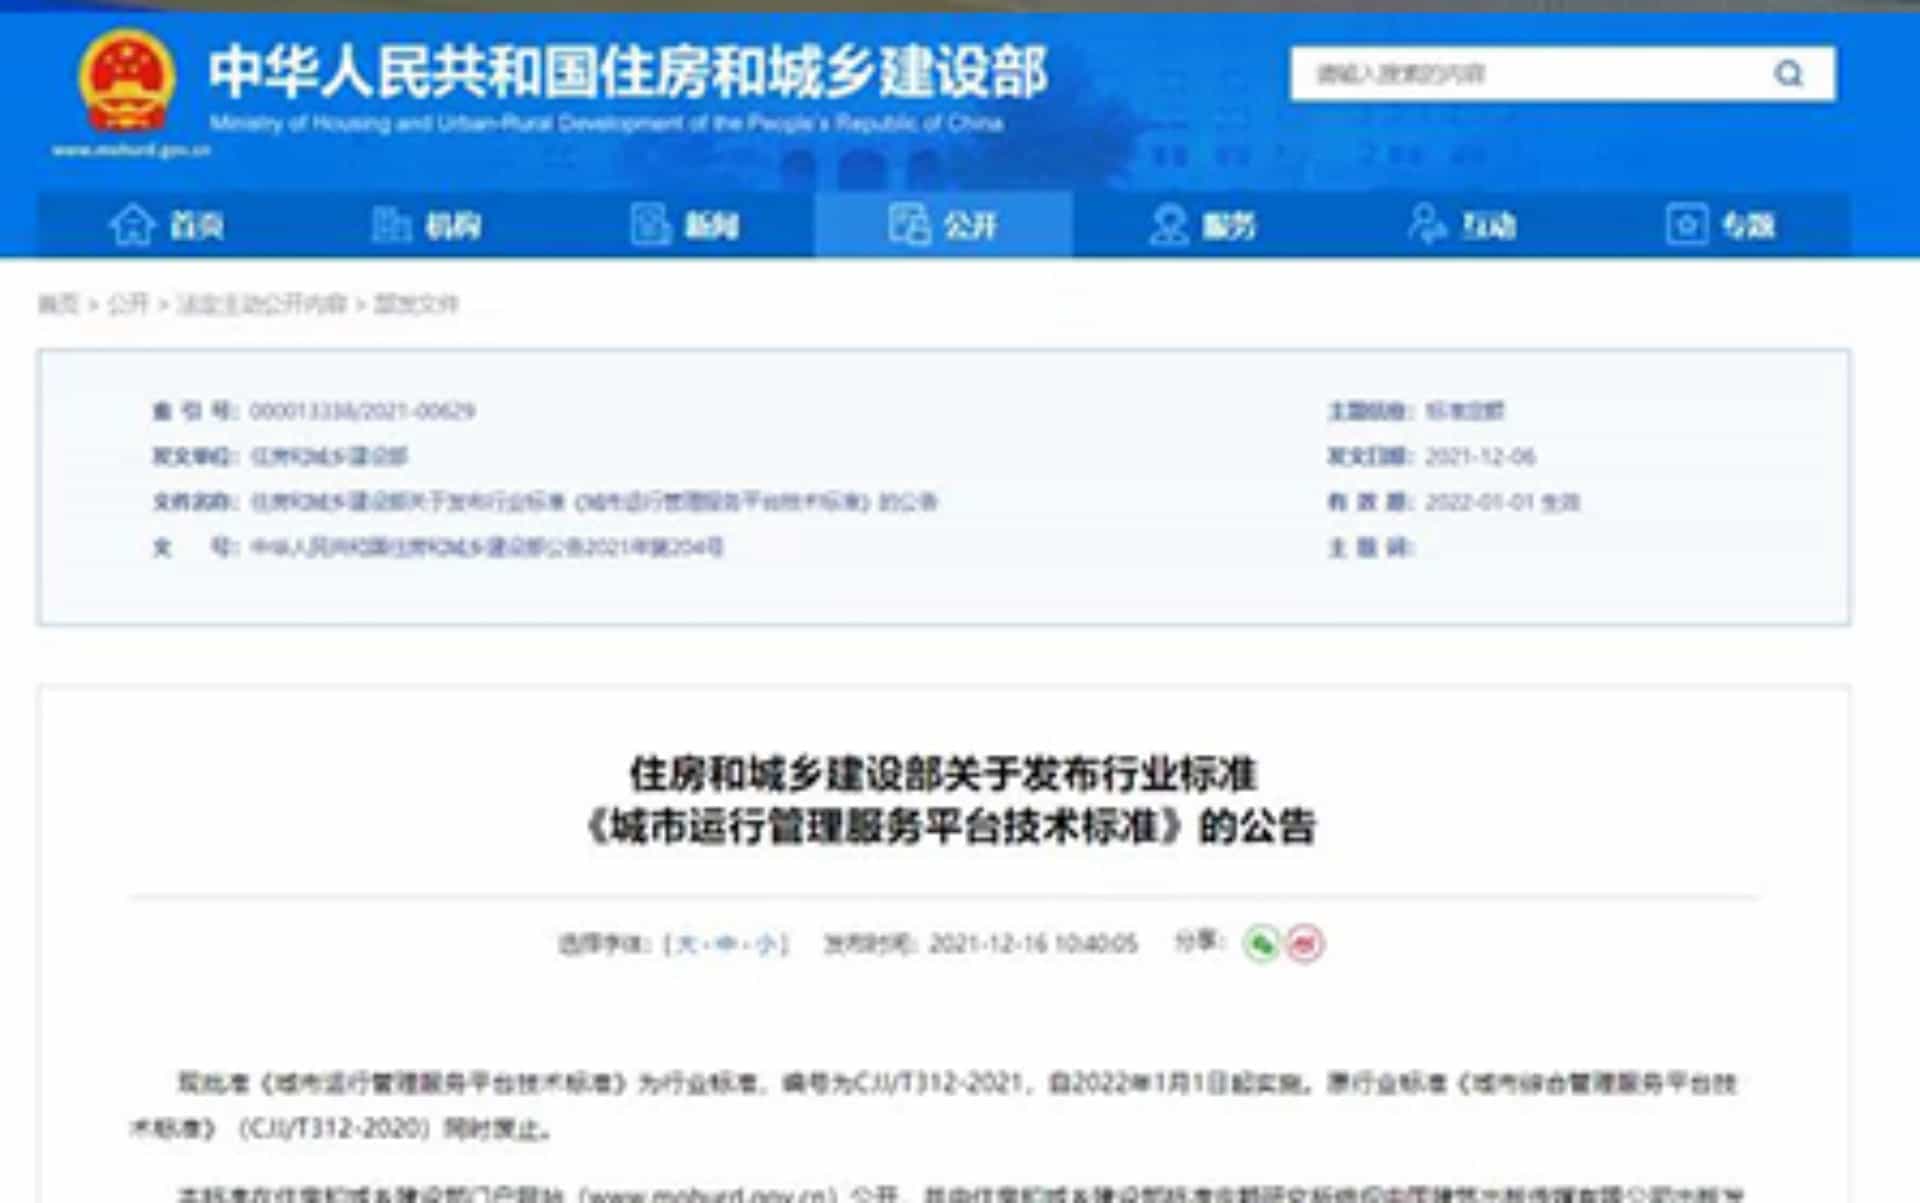Set font size to small (小)
The height and width of the screenshot is (1203, 1920).
pyautogui.click(x=765, y=944)
